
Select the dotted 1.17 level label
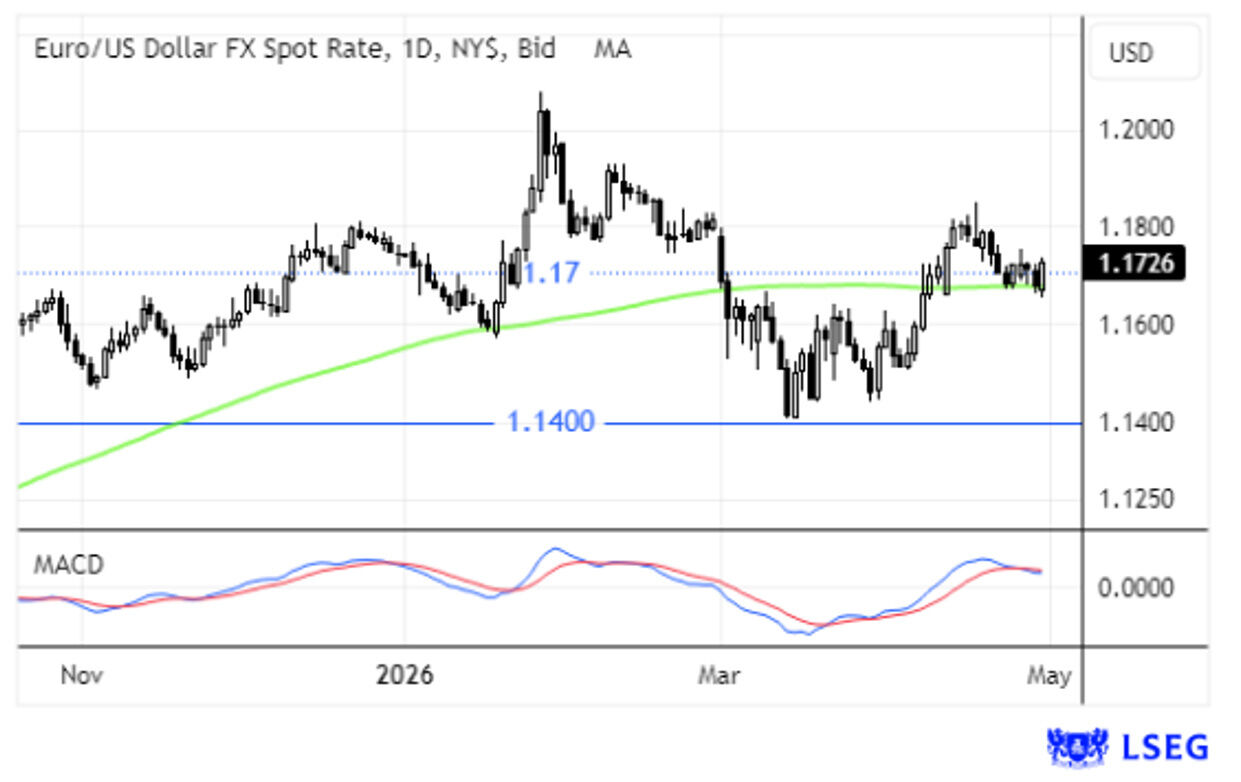551,272
